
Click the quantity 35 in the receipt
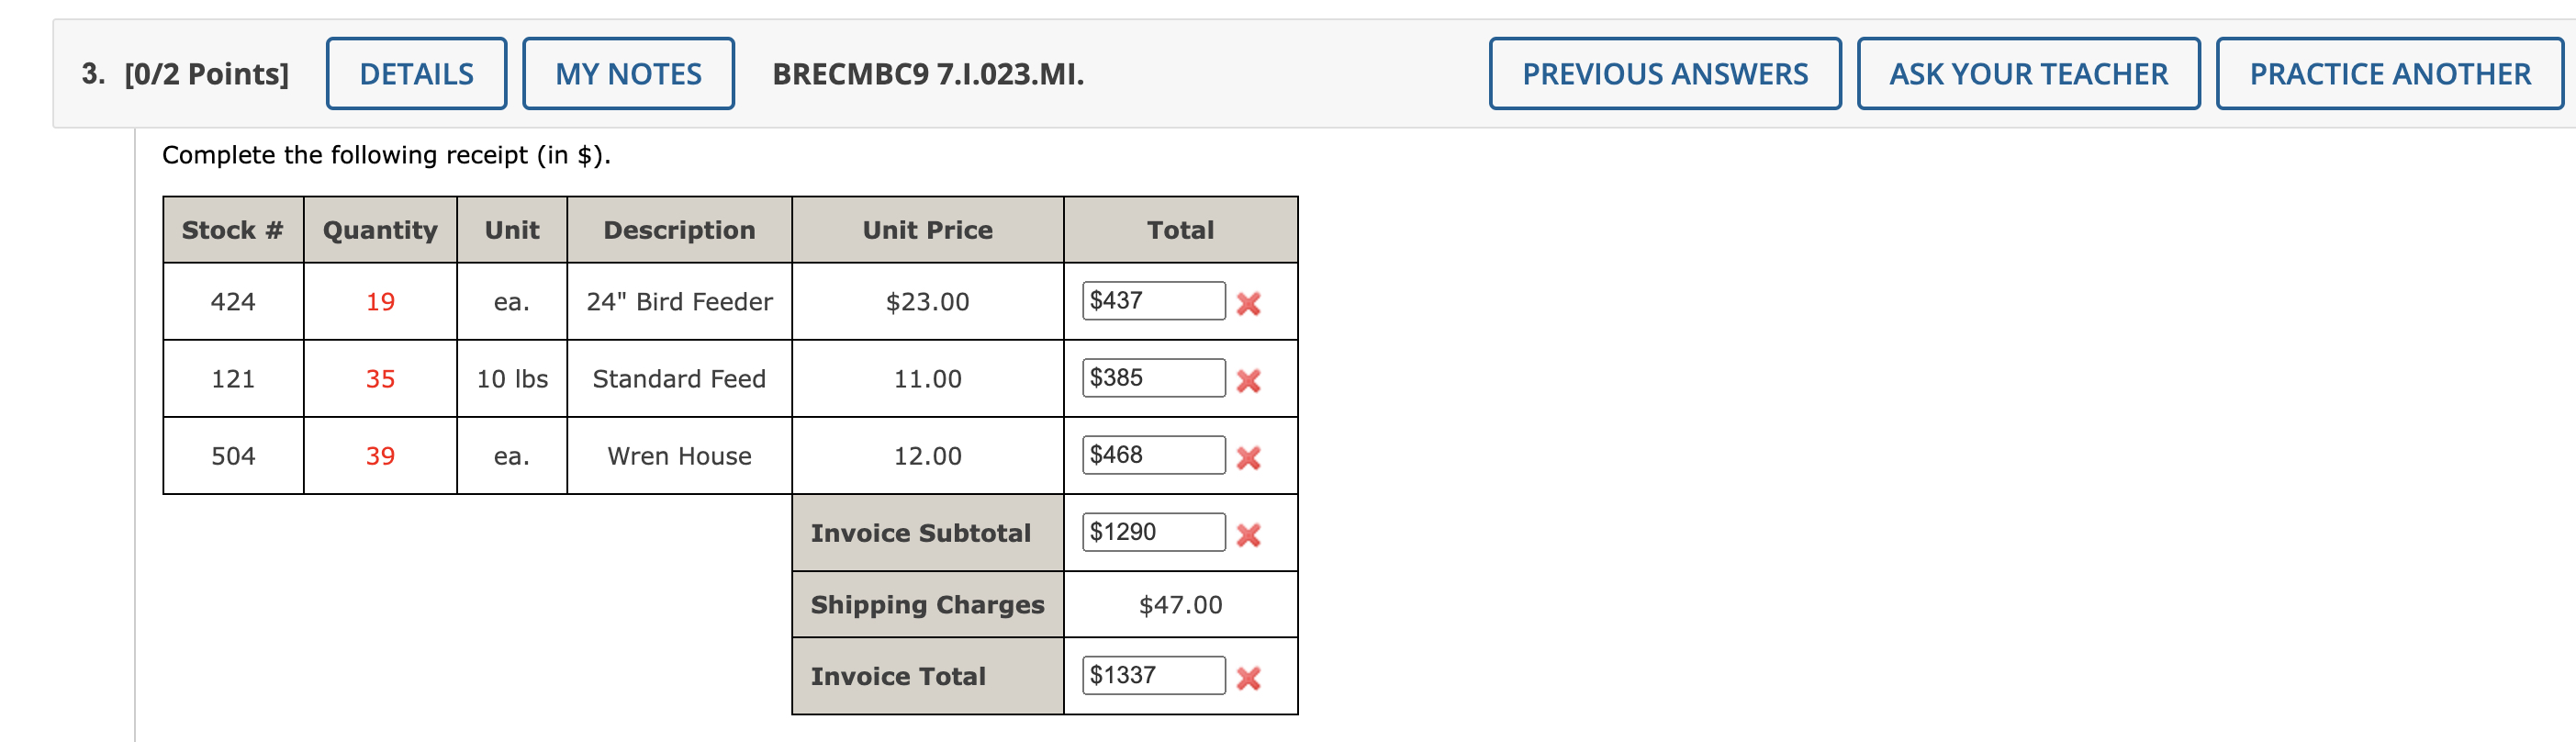(x=380, y=378)
